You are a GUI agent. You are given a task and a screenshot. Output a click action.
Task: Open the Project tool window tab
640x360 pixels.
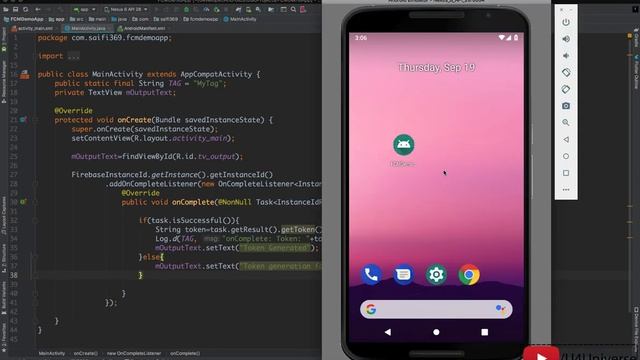click(4, 39)
